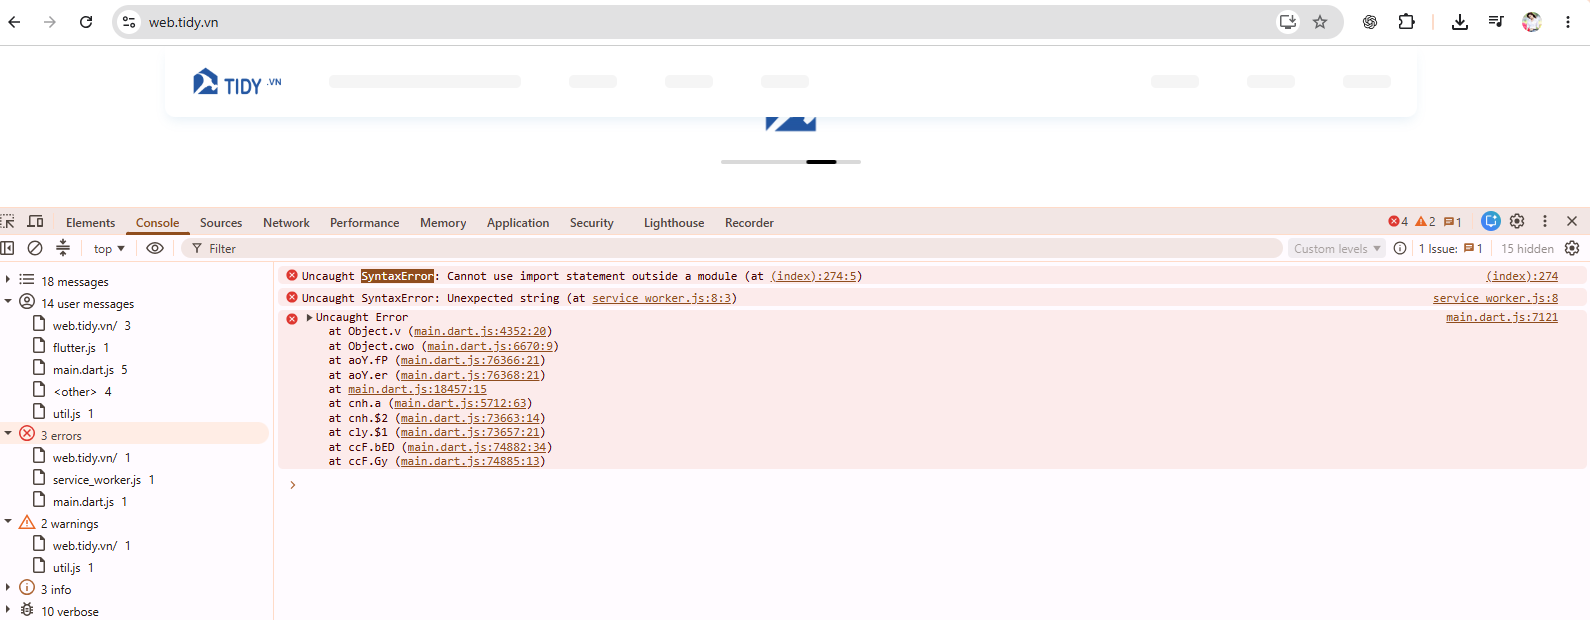This screenshot has width=1590, height=620.
Task: Switch to the Elements tab
Action: (x=90, y=223)
